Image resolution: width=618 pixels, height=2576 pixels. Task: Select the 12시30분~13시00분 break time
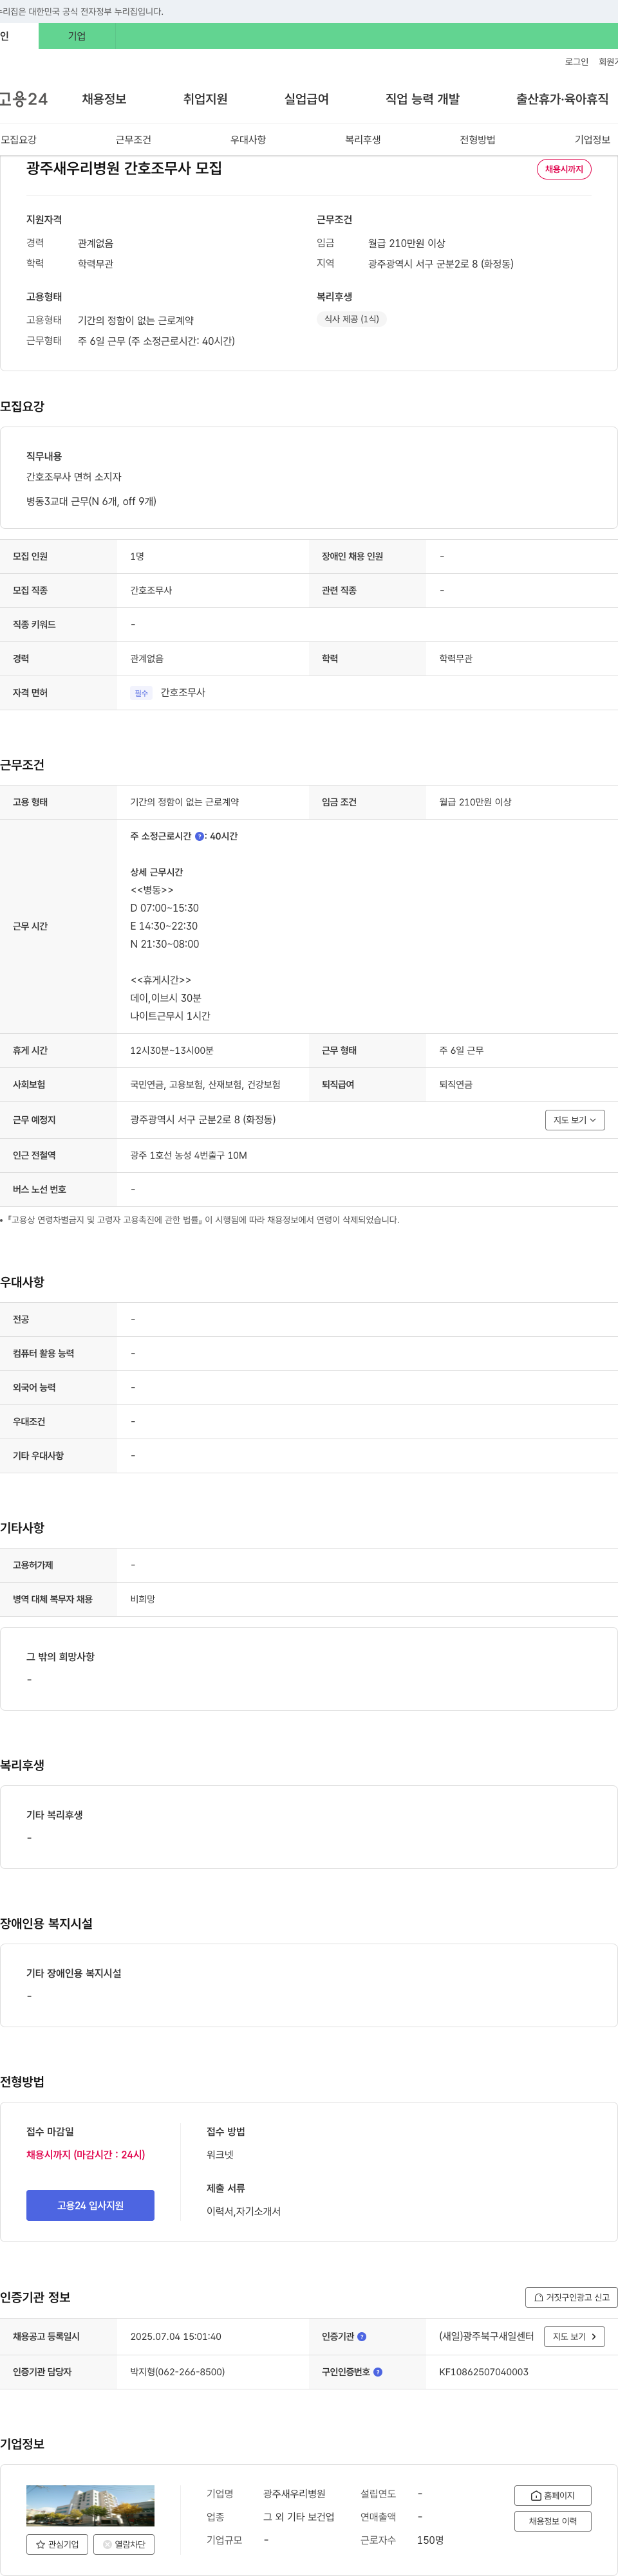172,1050
